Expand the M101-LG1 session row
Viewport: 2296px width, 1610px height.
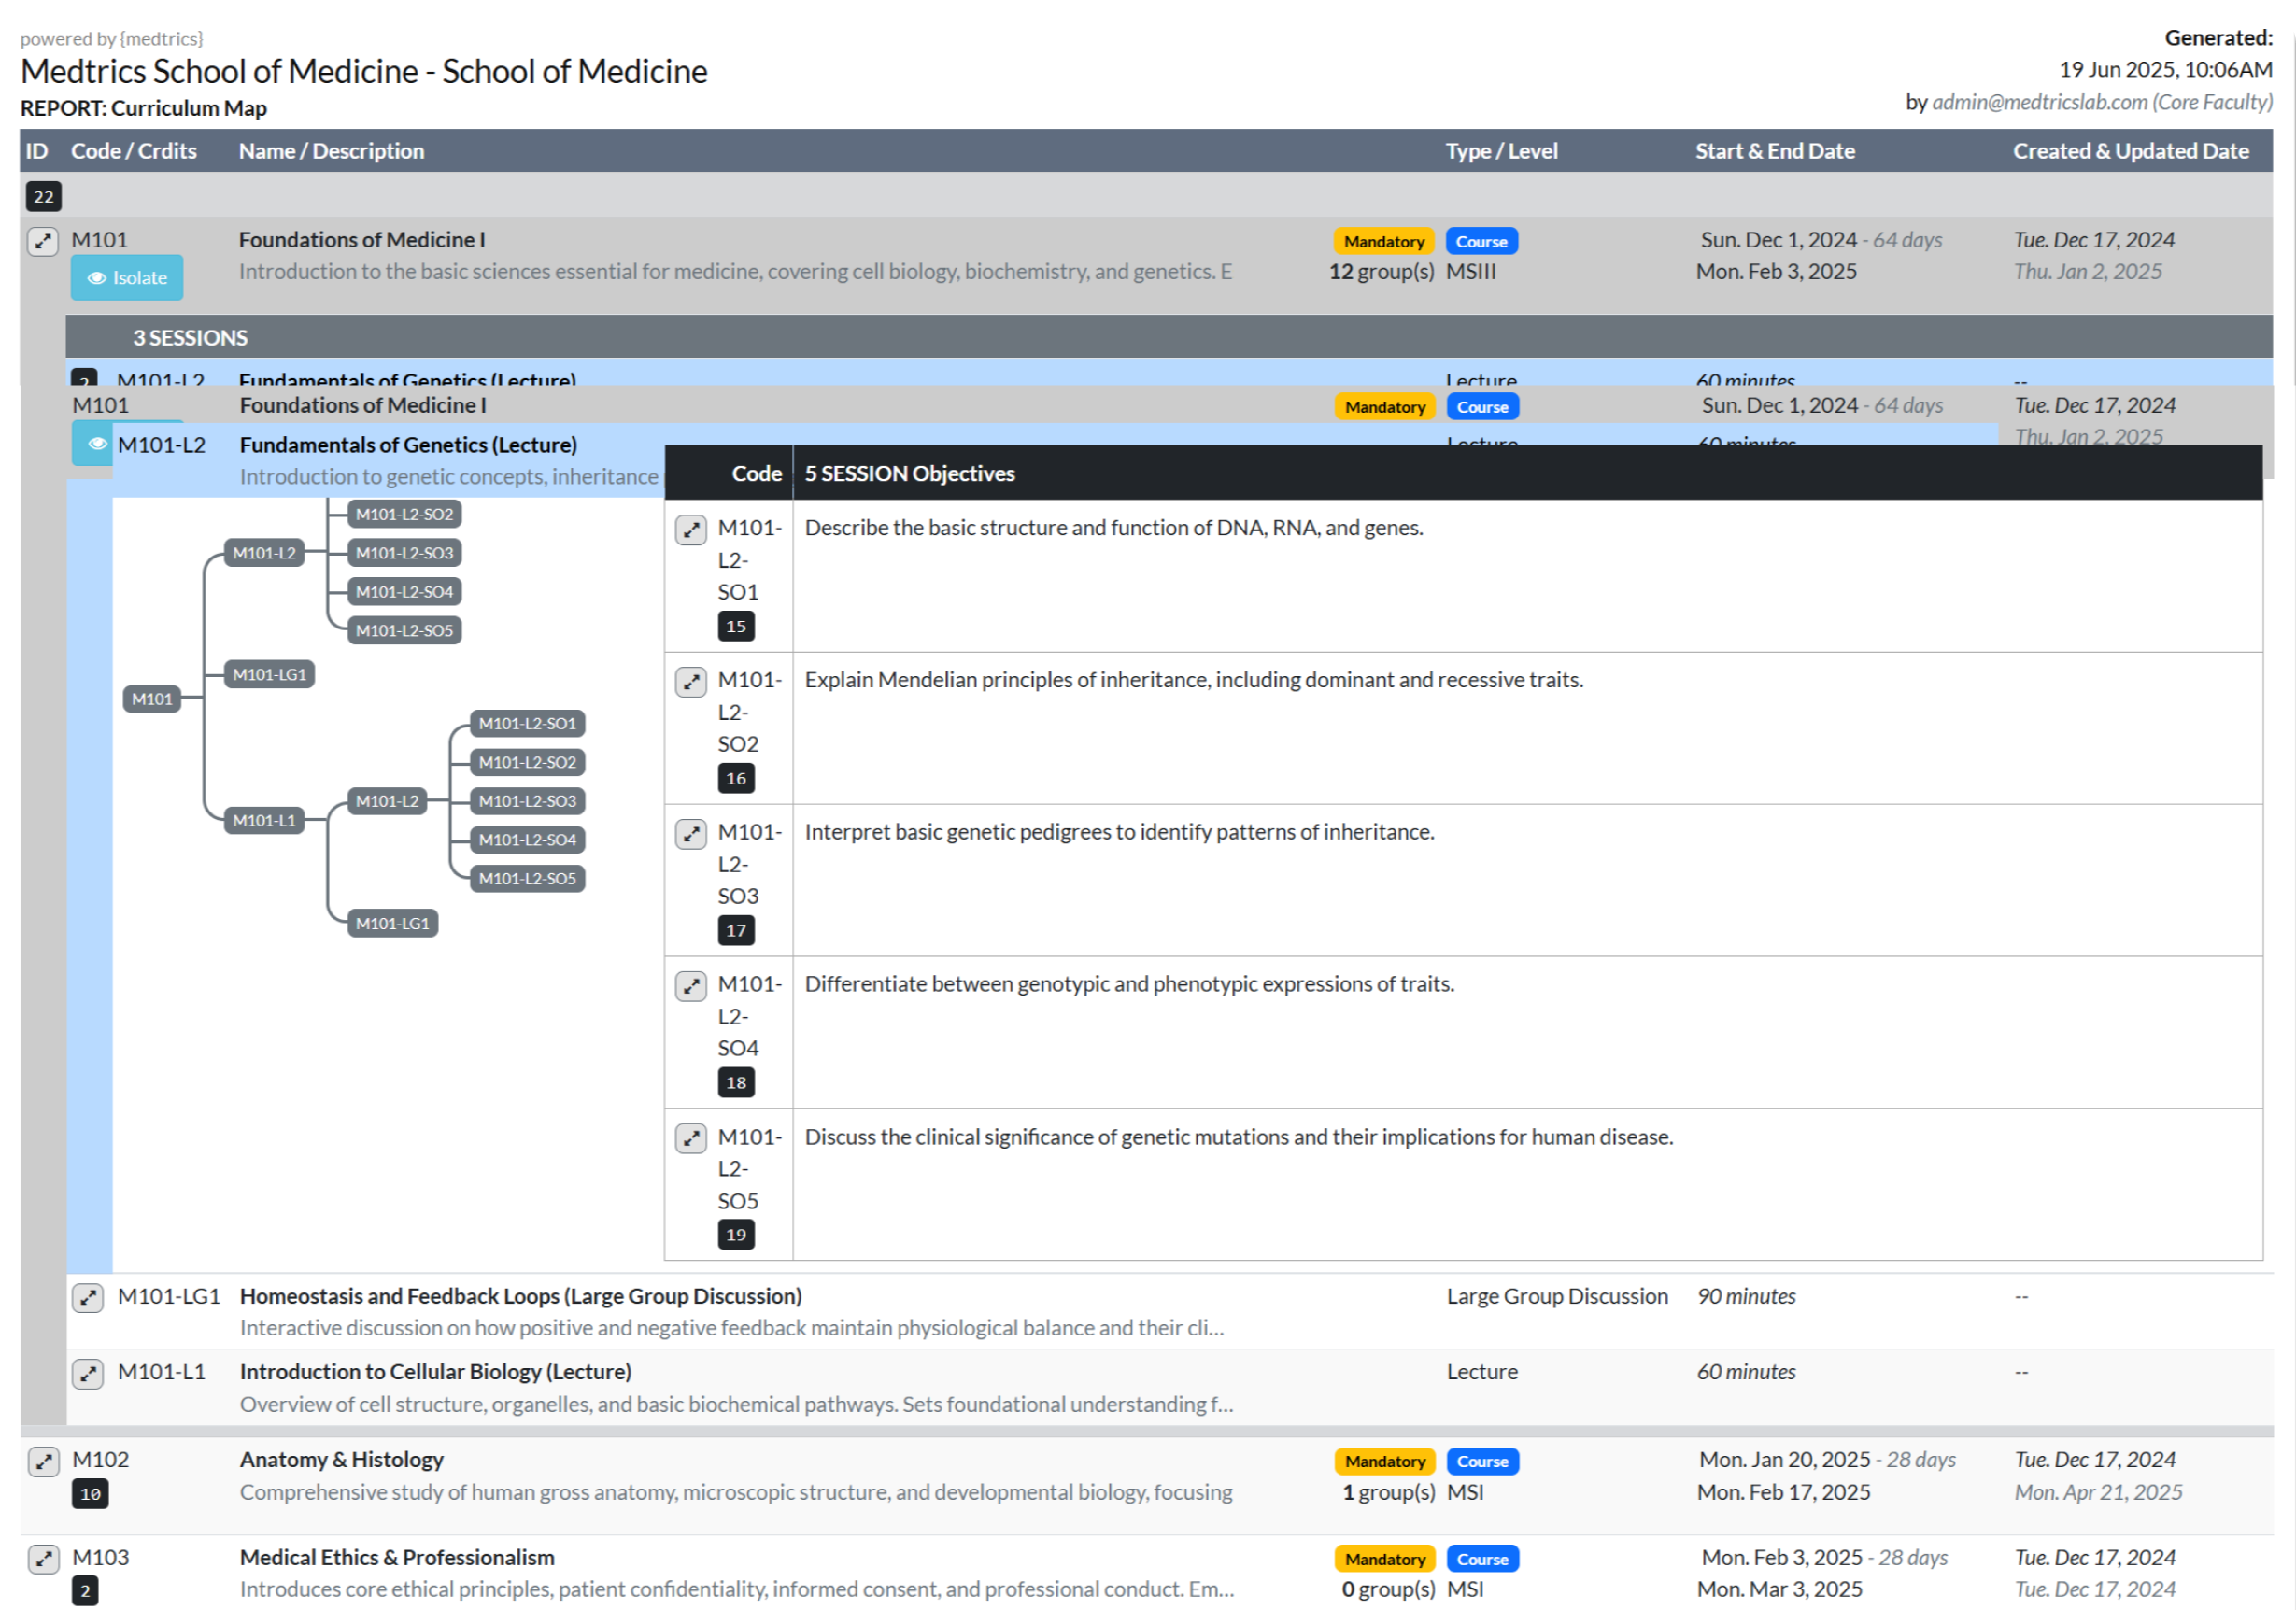(88, 1298)
